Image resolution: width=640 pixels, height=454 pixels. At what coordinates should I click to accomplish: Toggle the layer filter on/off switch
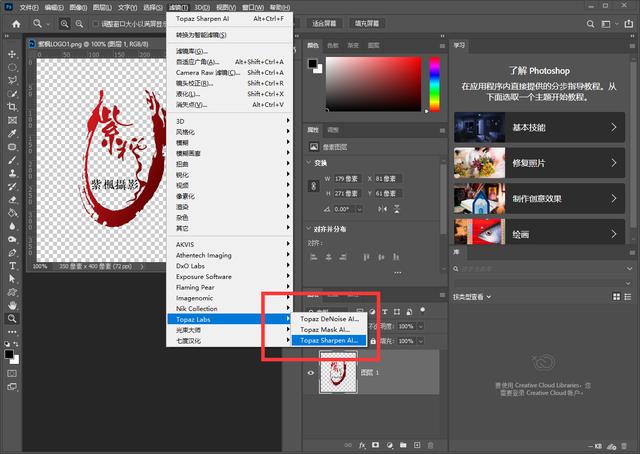(422, 310)
